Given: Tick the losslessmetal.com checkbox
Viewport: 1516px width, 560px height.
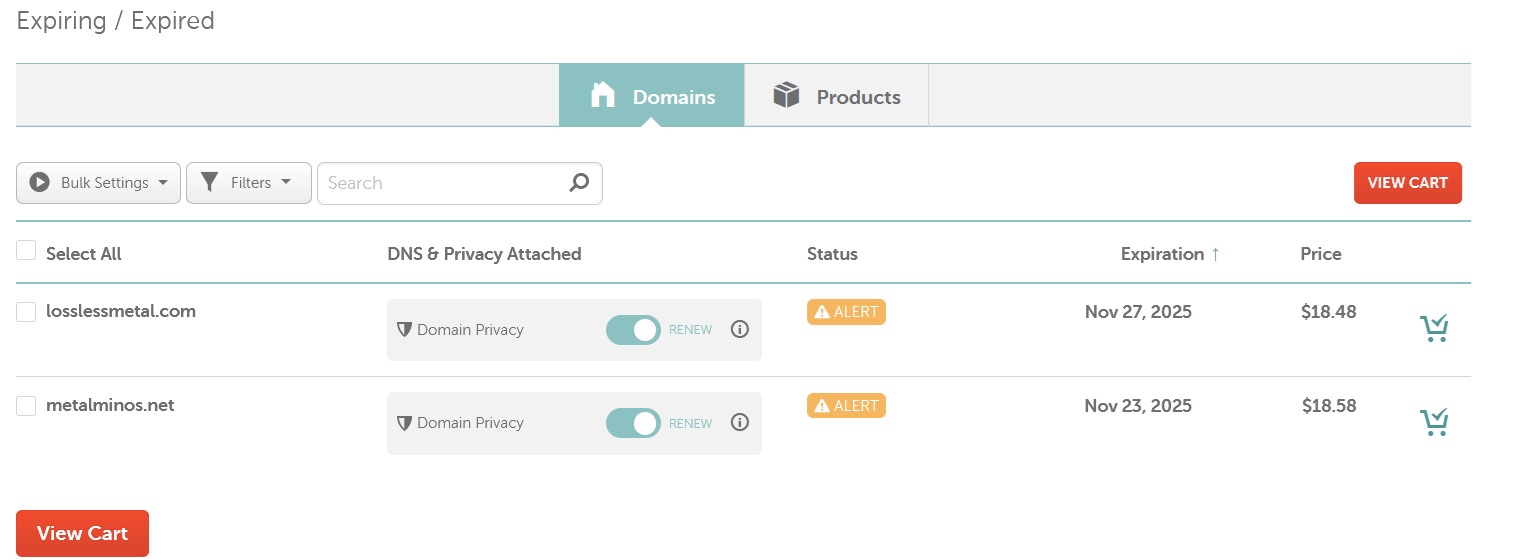Looking at the screenshot, I should (x=27, y=312).
